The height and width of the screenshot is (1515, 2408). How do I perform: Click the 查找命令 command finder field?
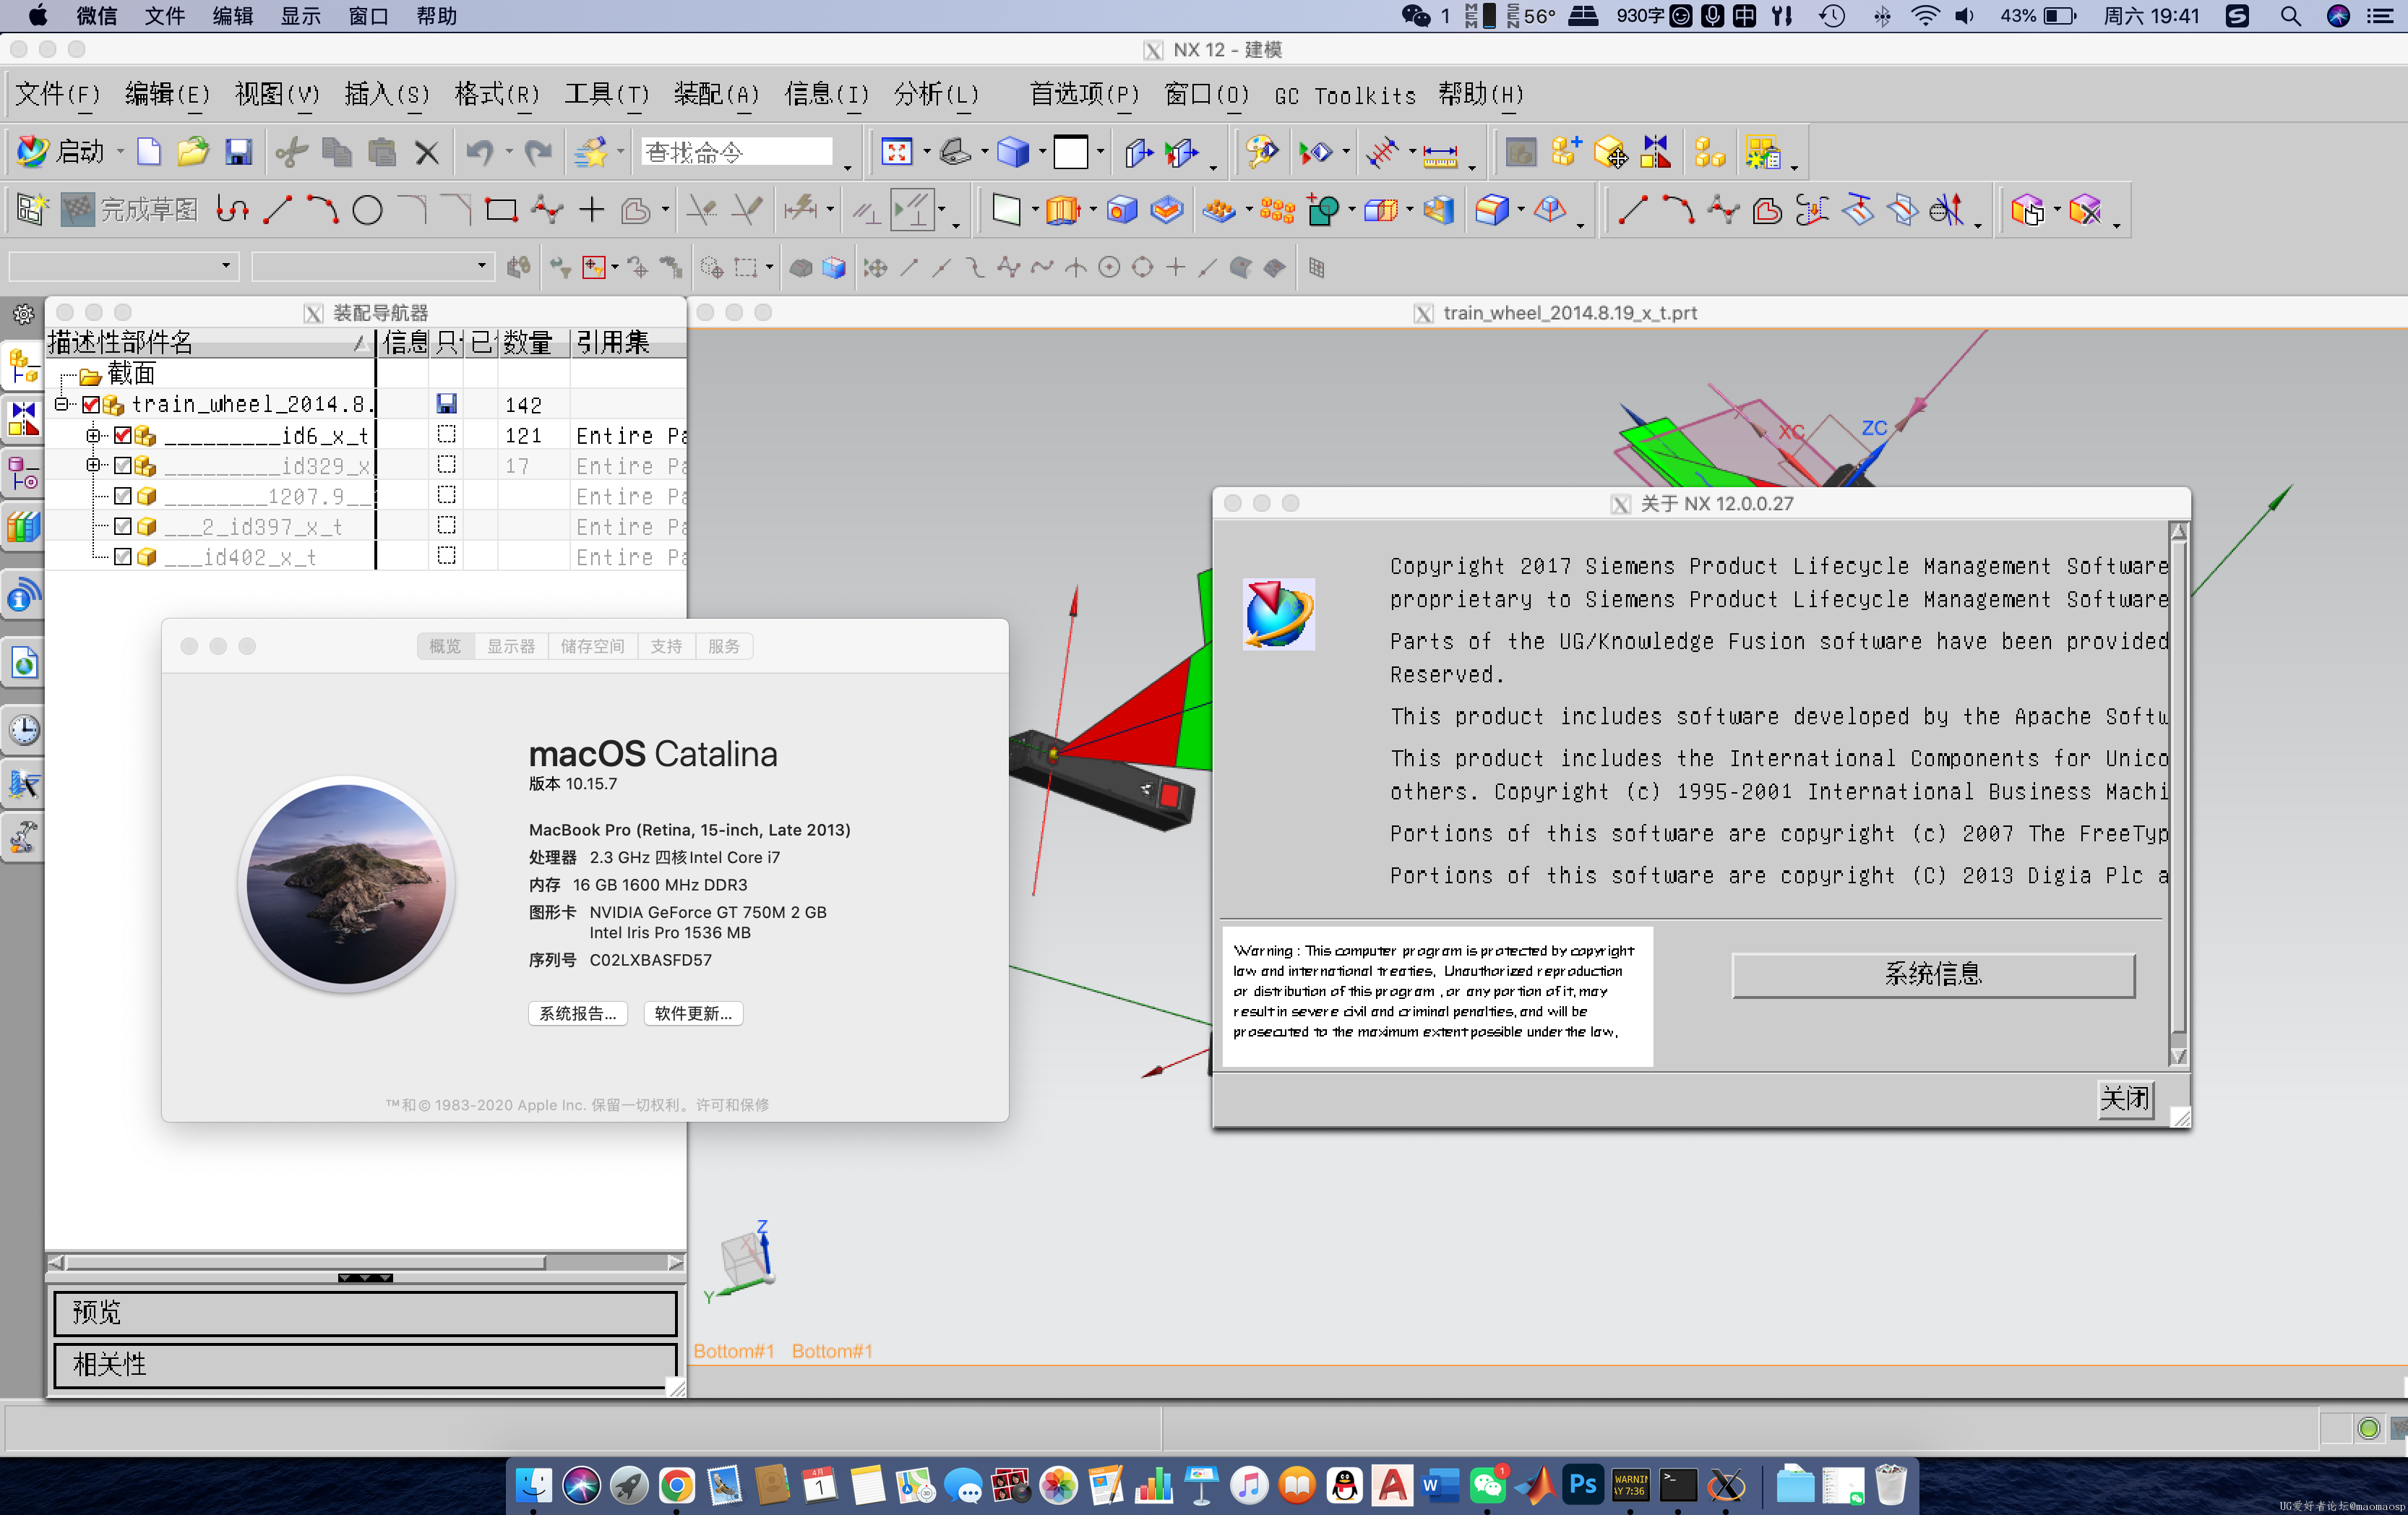[736, 152]
